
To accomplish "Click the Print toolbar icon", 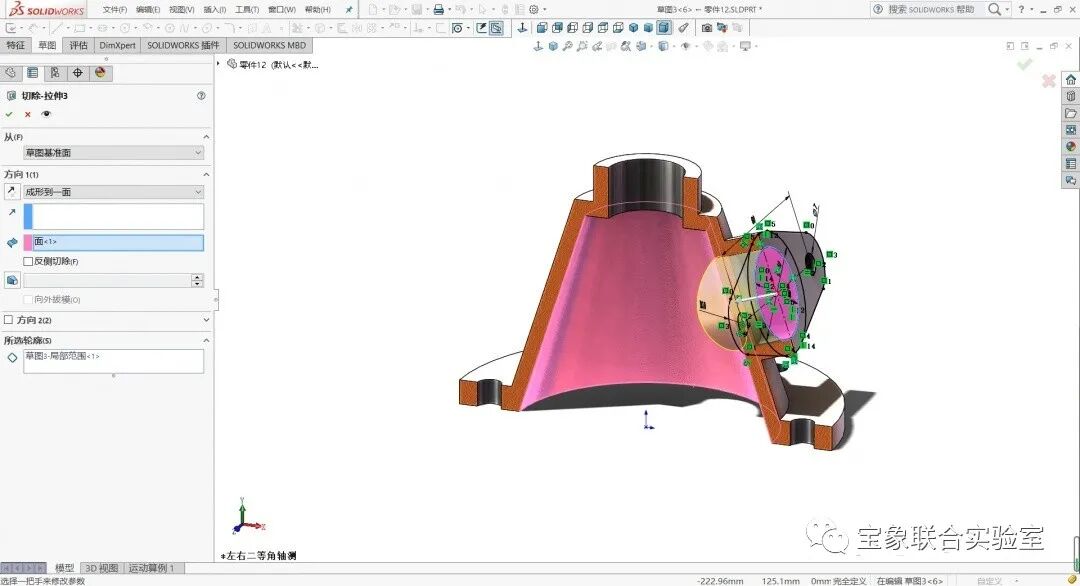I will [438, 10].
